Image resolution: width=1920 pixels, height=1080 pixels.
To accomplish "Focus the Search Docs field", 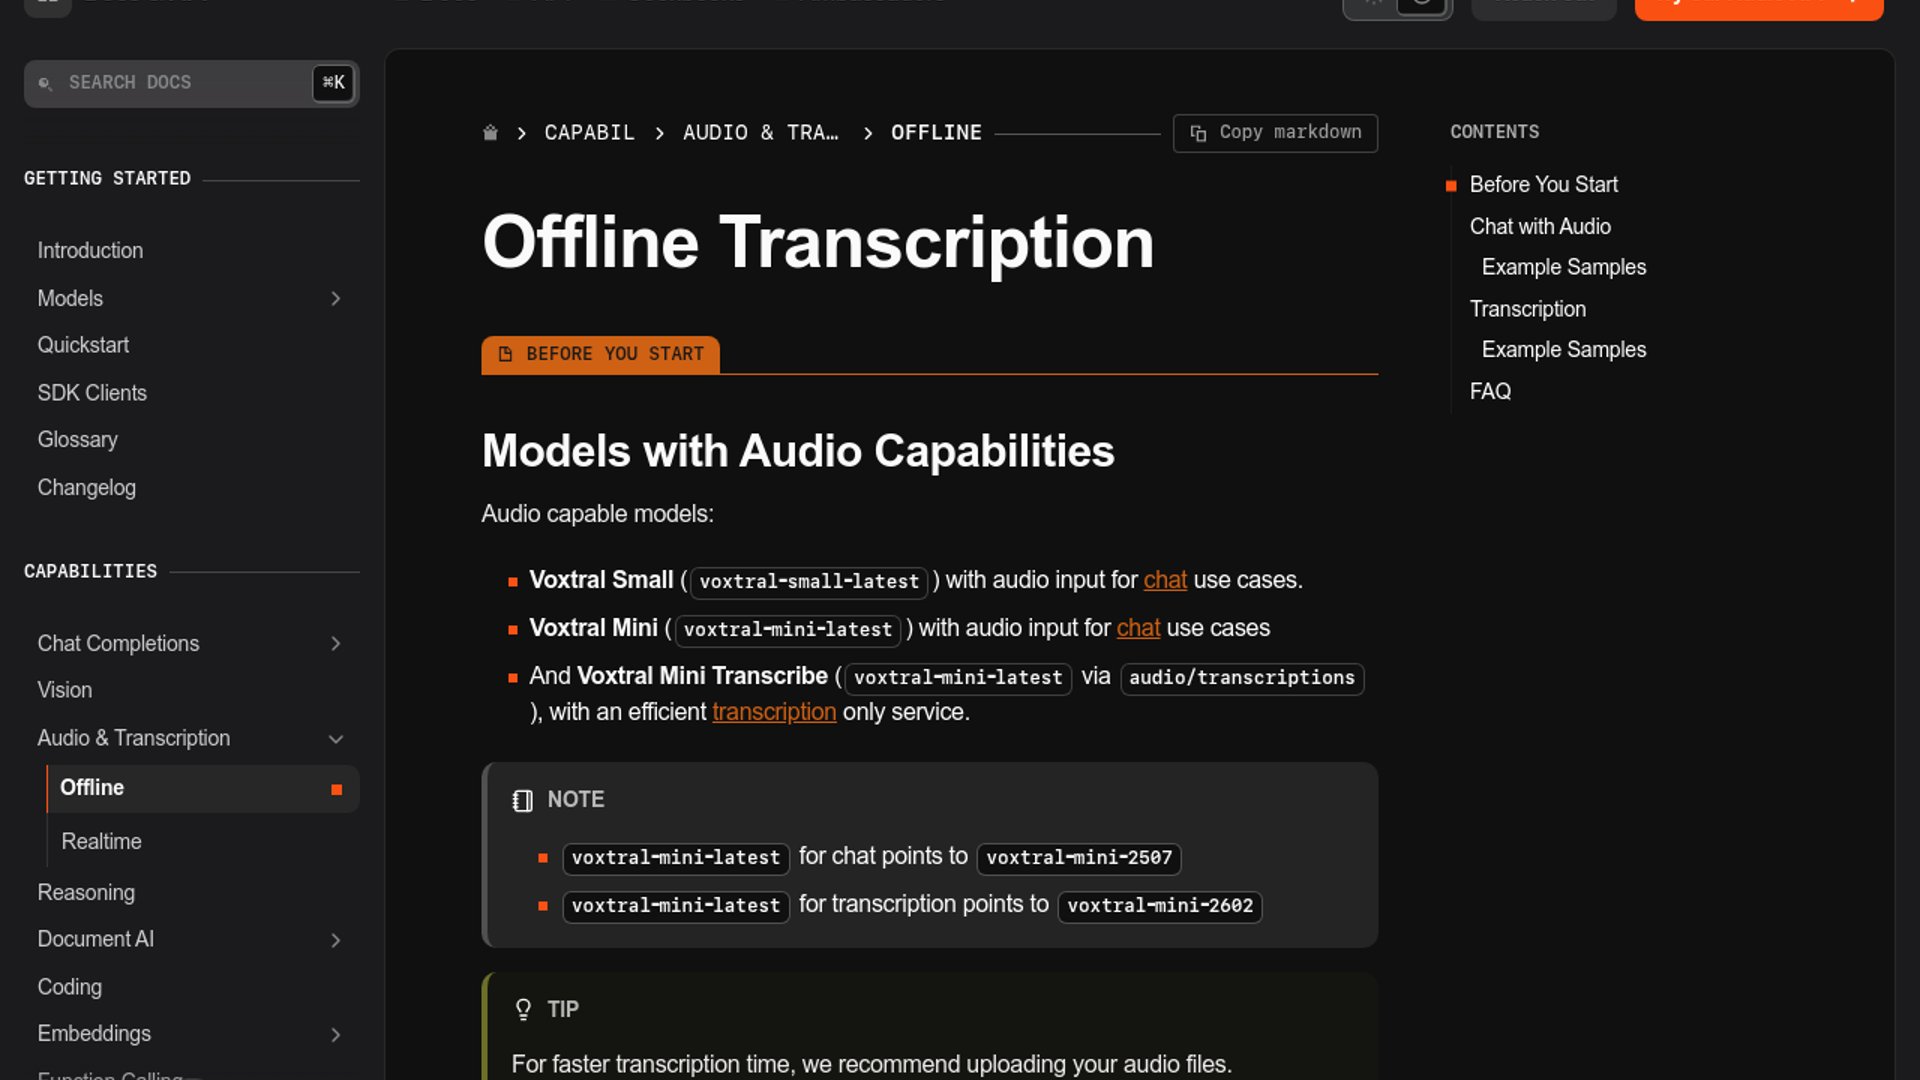I will (x=180, y=83).
